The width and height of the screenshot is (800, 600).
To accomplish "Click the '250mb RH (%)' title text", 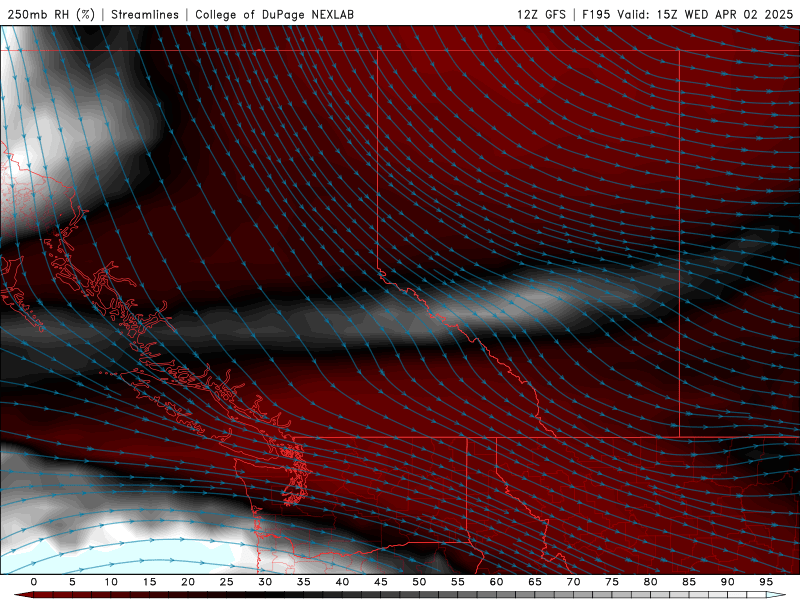I will [51, 14].
